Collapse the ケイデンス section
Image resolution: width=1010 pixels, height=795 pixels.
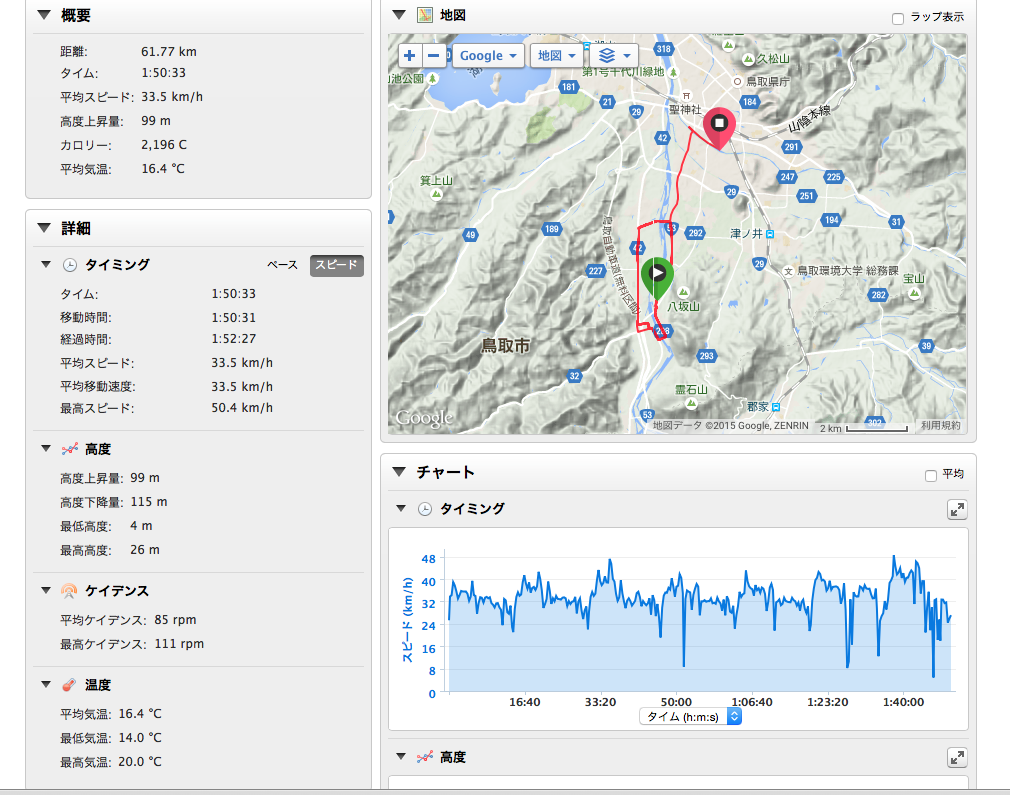point(46,590)
